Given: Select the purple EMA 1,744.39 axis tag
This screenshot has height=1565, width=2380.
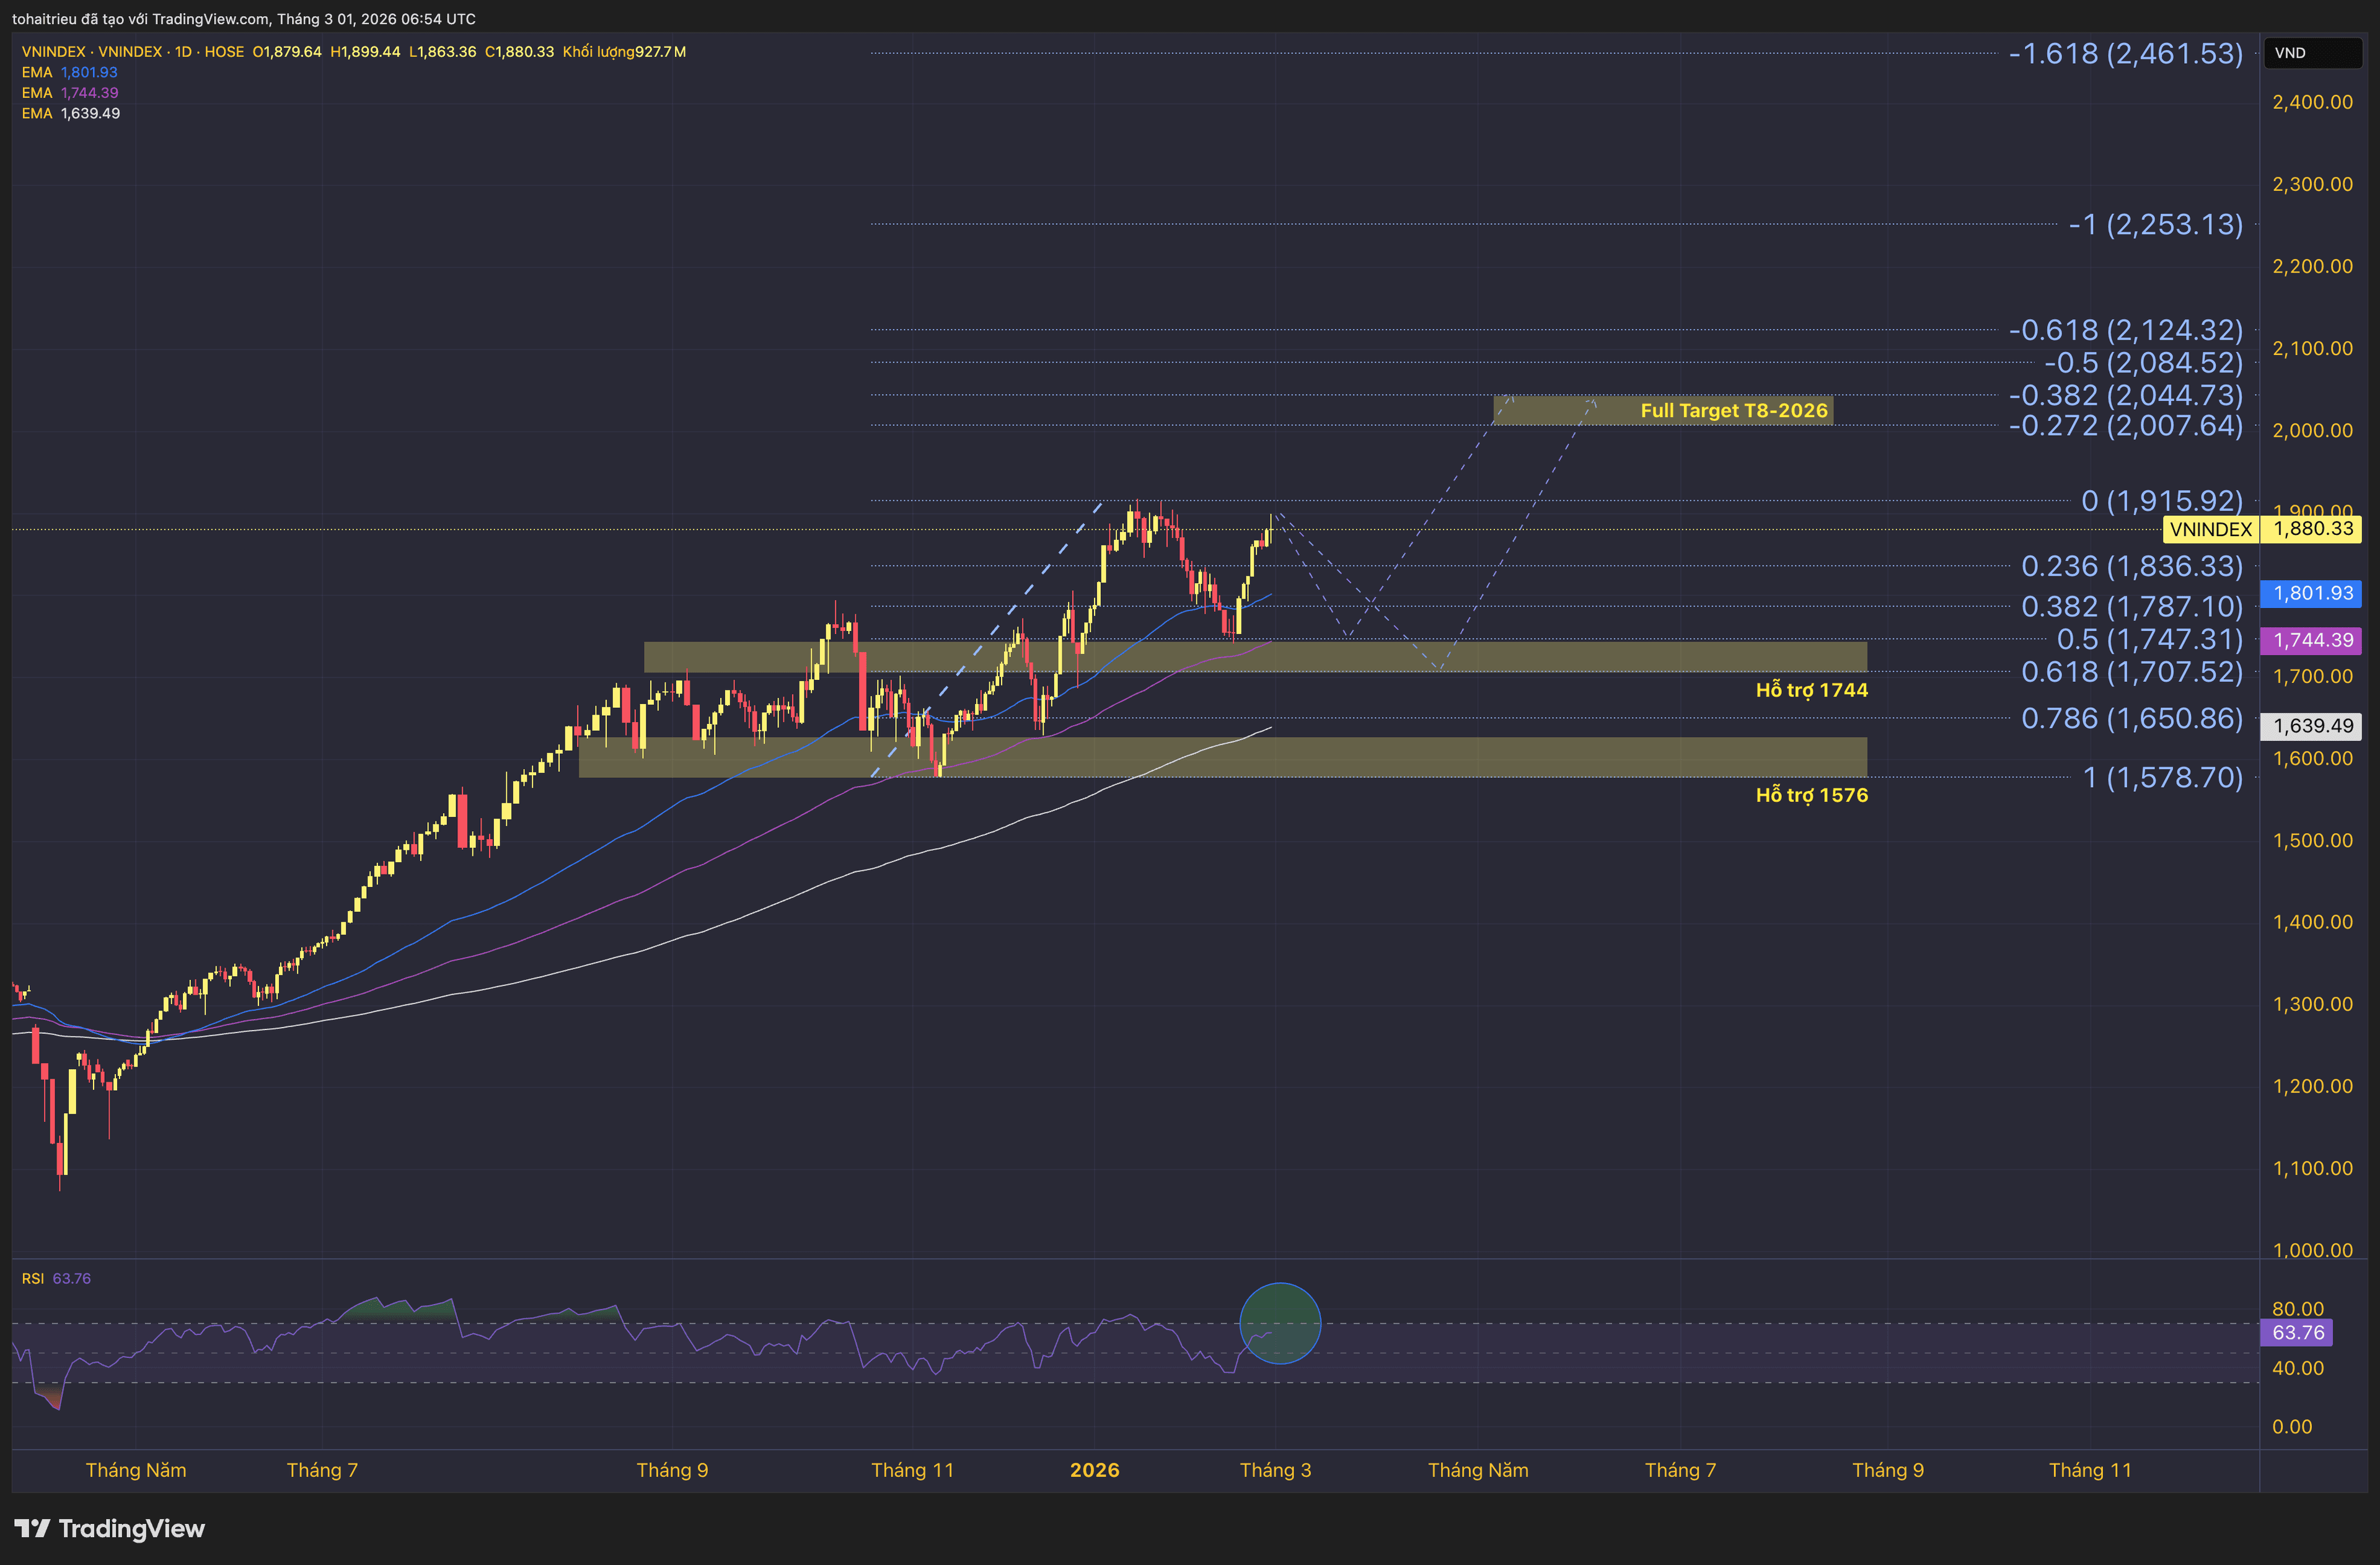Looking at the screenshot, I should pyautogui.click(x=2311, y=640).
